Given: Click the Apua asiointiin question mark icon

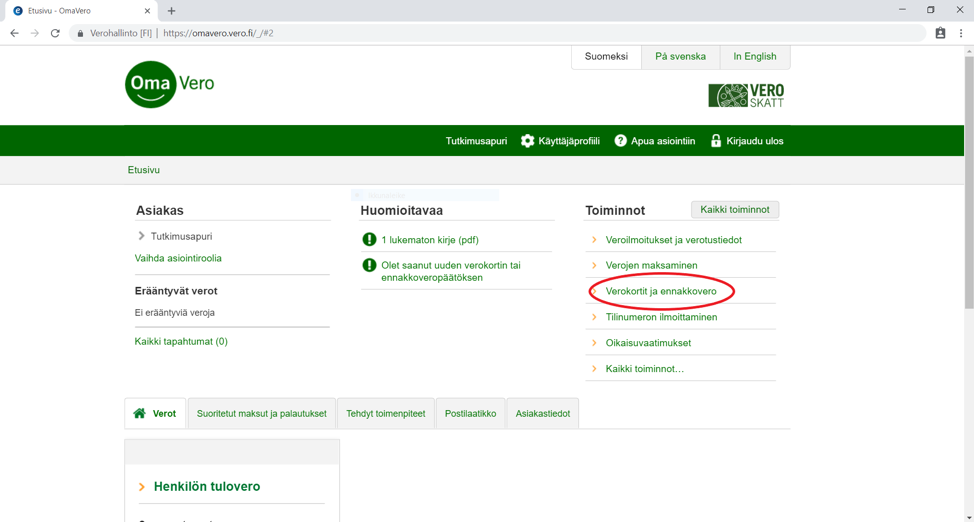Looking at the screenshot, I should [x=620, y=141].
